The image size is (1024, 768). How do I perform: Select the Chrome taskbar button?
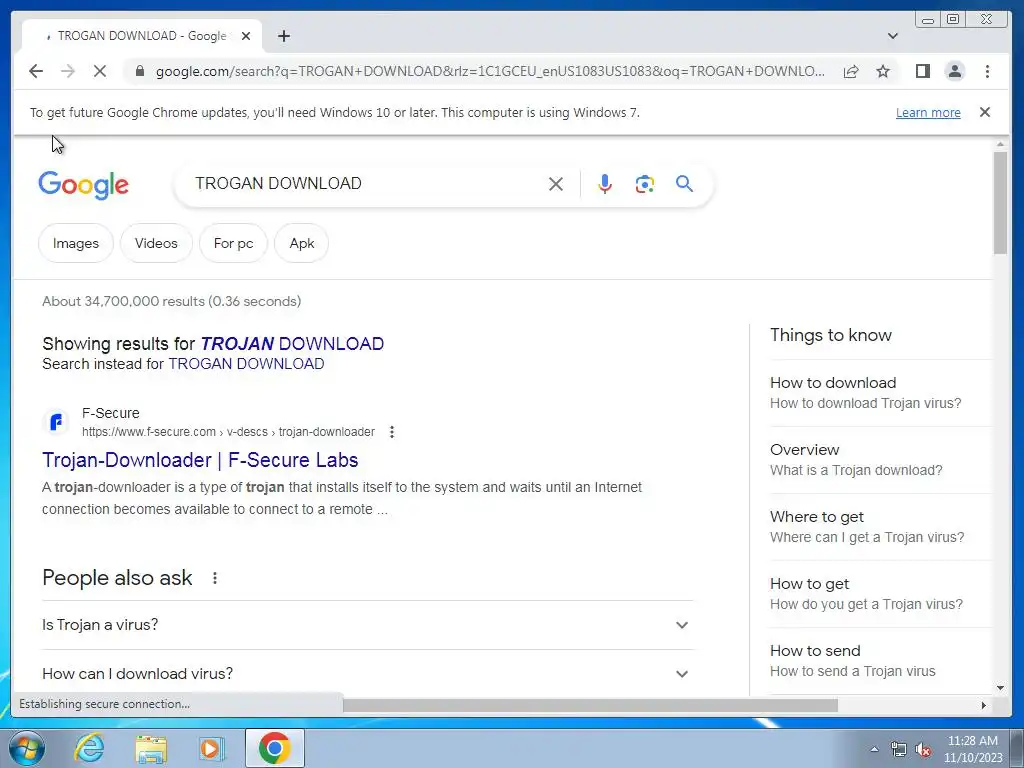275,748
